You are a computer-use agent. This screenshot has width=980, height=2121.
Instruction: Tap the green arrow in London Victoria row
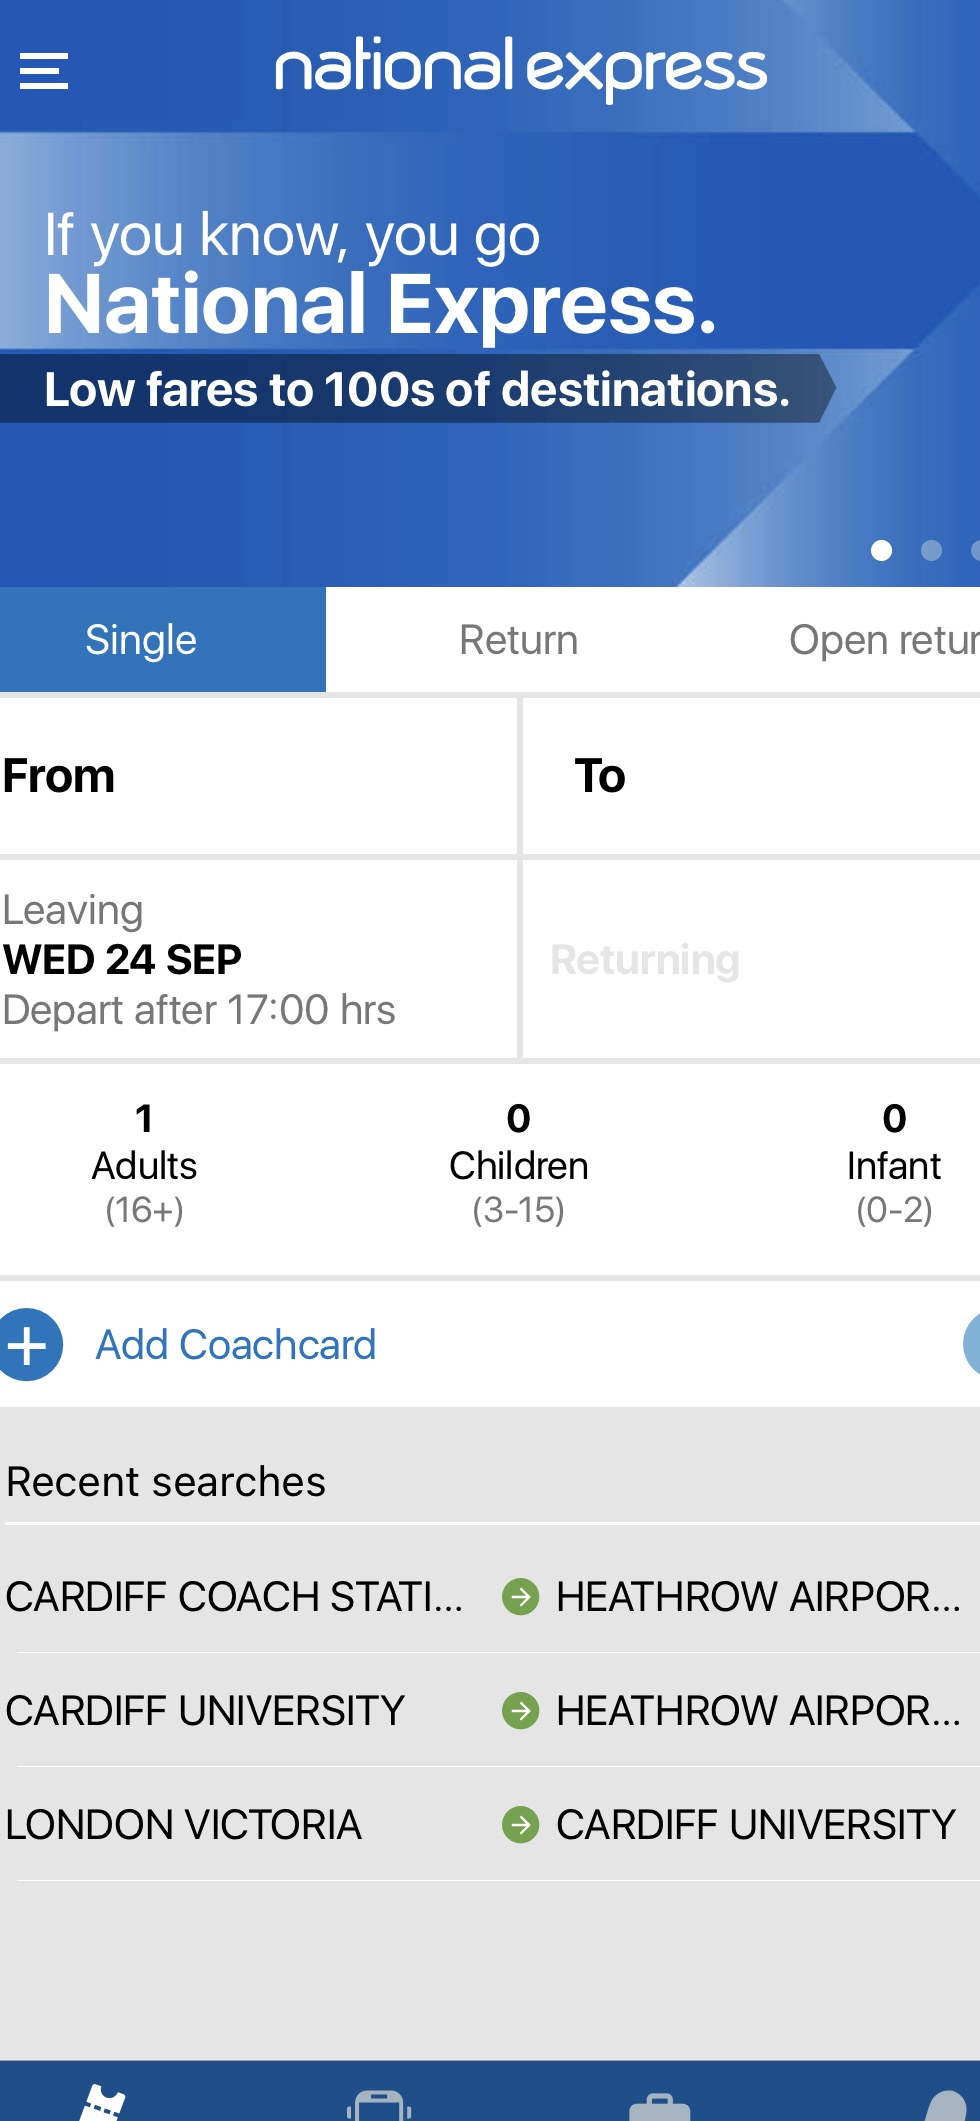click(520, 1825)
